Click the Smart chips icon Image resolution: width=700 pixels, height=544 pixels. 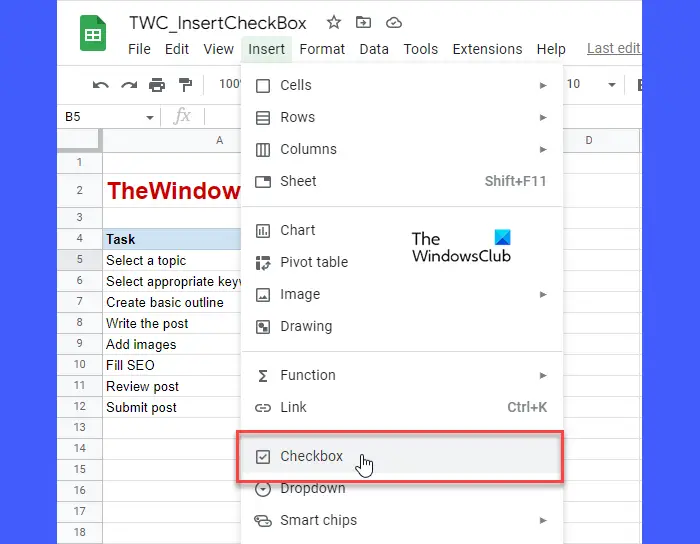click(x=262, y=521)
